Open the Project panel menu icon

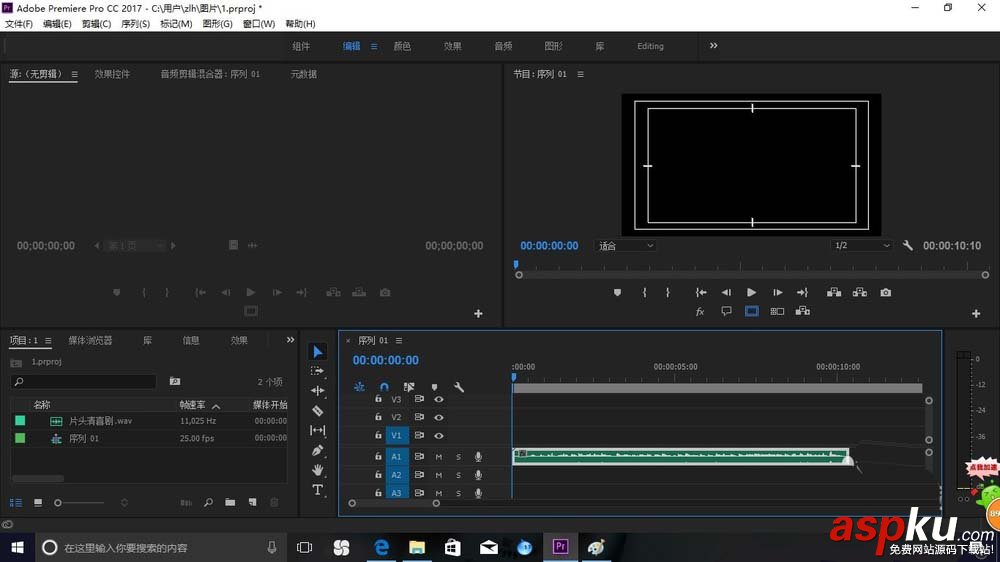[x=48, y=341]
